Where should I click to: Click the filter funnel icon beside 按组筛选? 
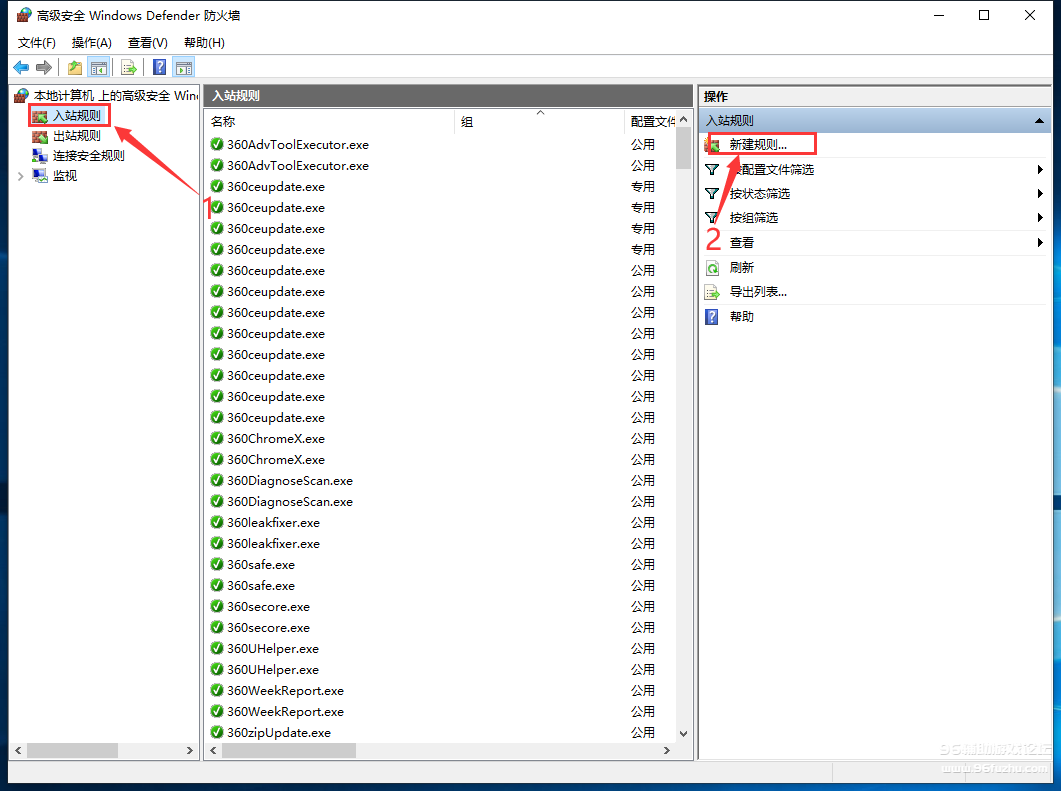713,218
